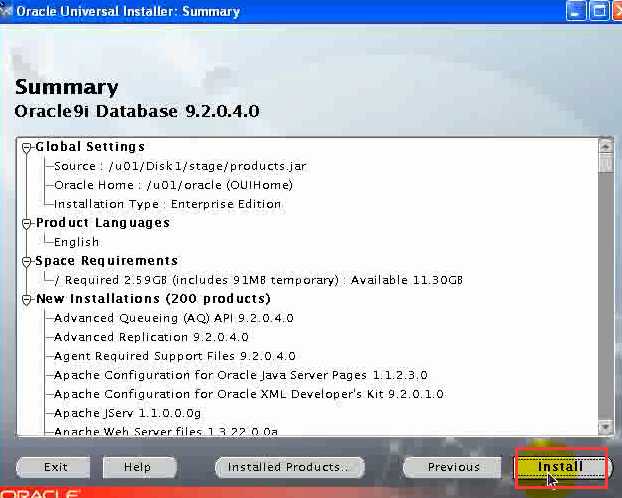Click the summary list scrollbar thumb

point(605,163)
